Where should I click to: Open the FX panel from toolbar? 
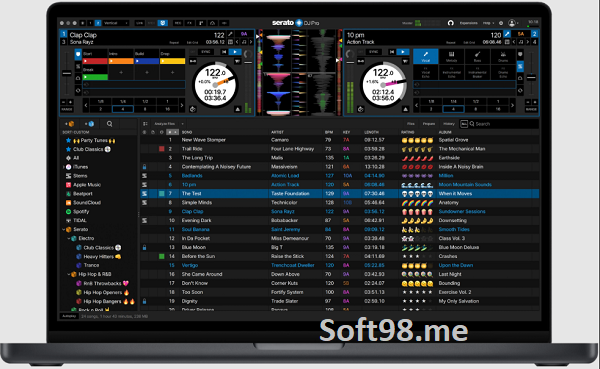pyautogui.click(x=189, y=23)
